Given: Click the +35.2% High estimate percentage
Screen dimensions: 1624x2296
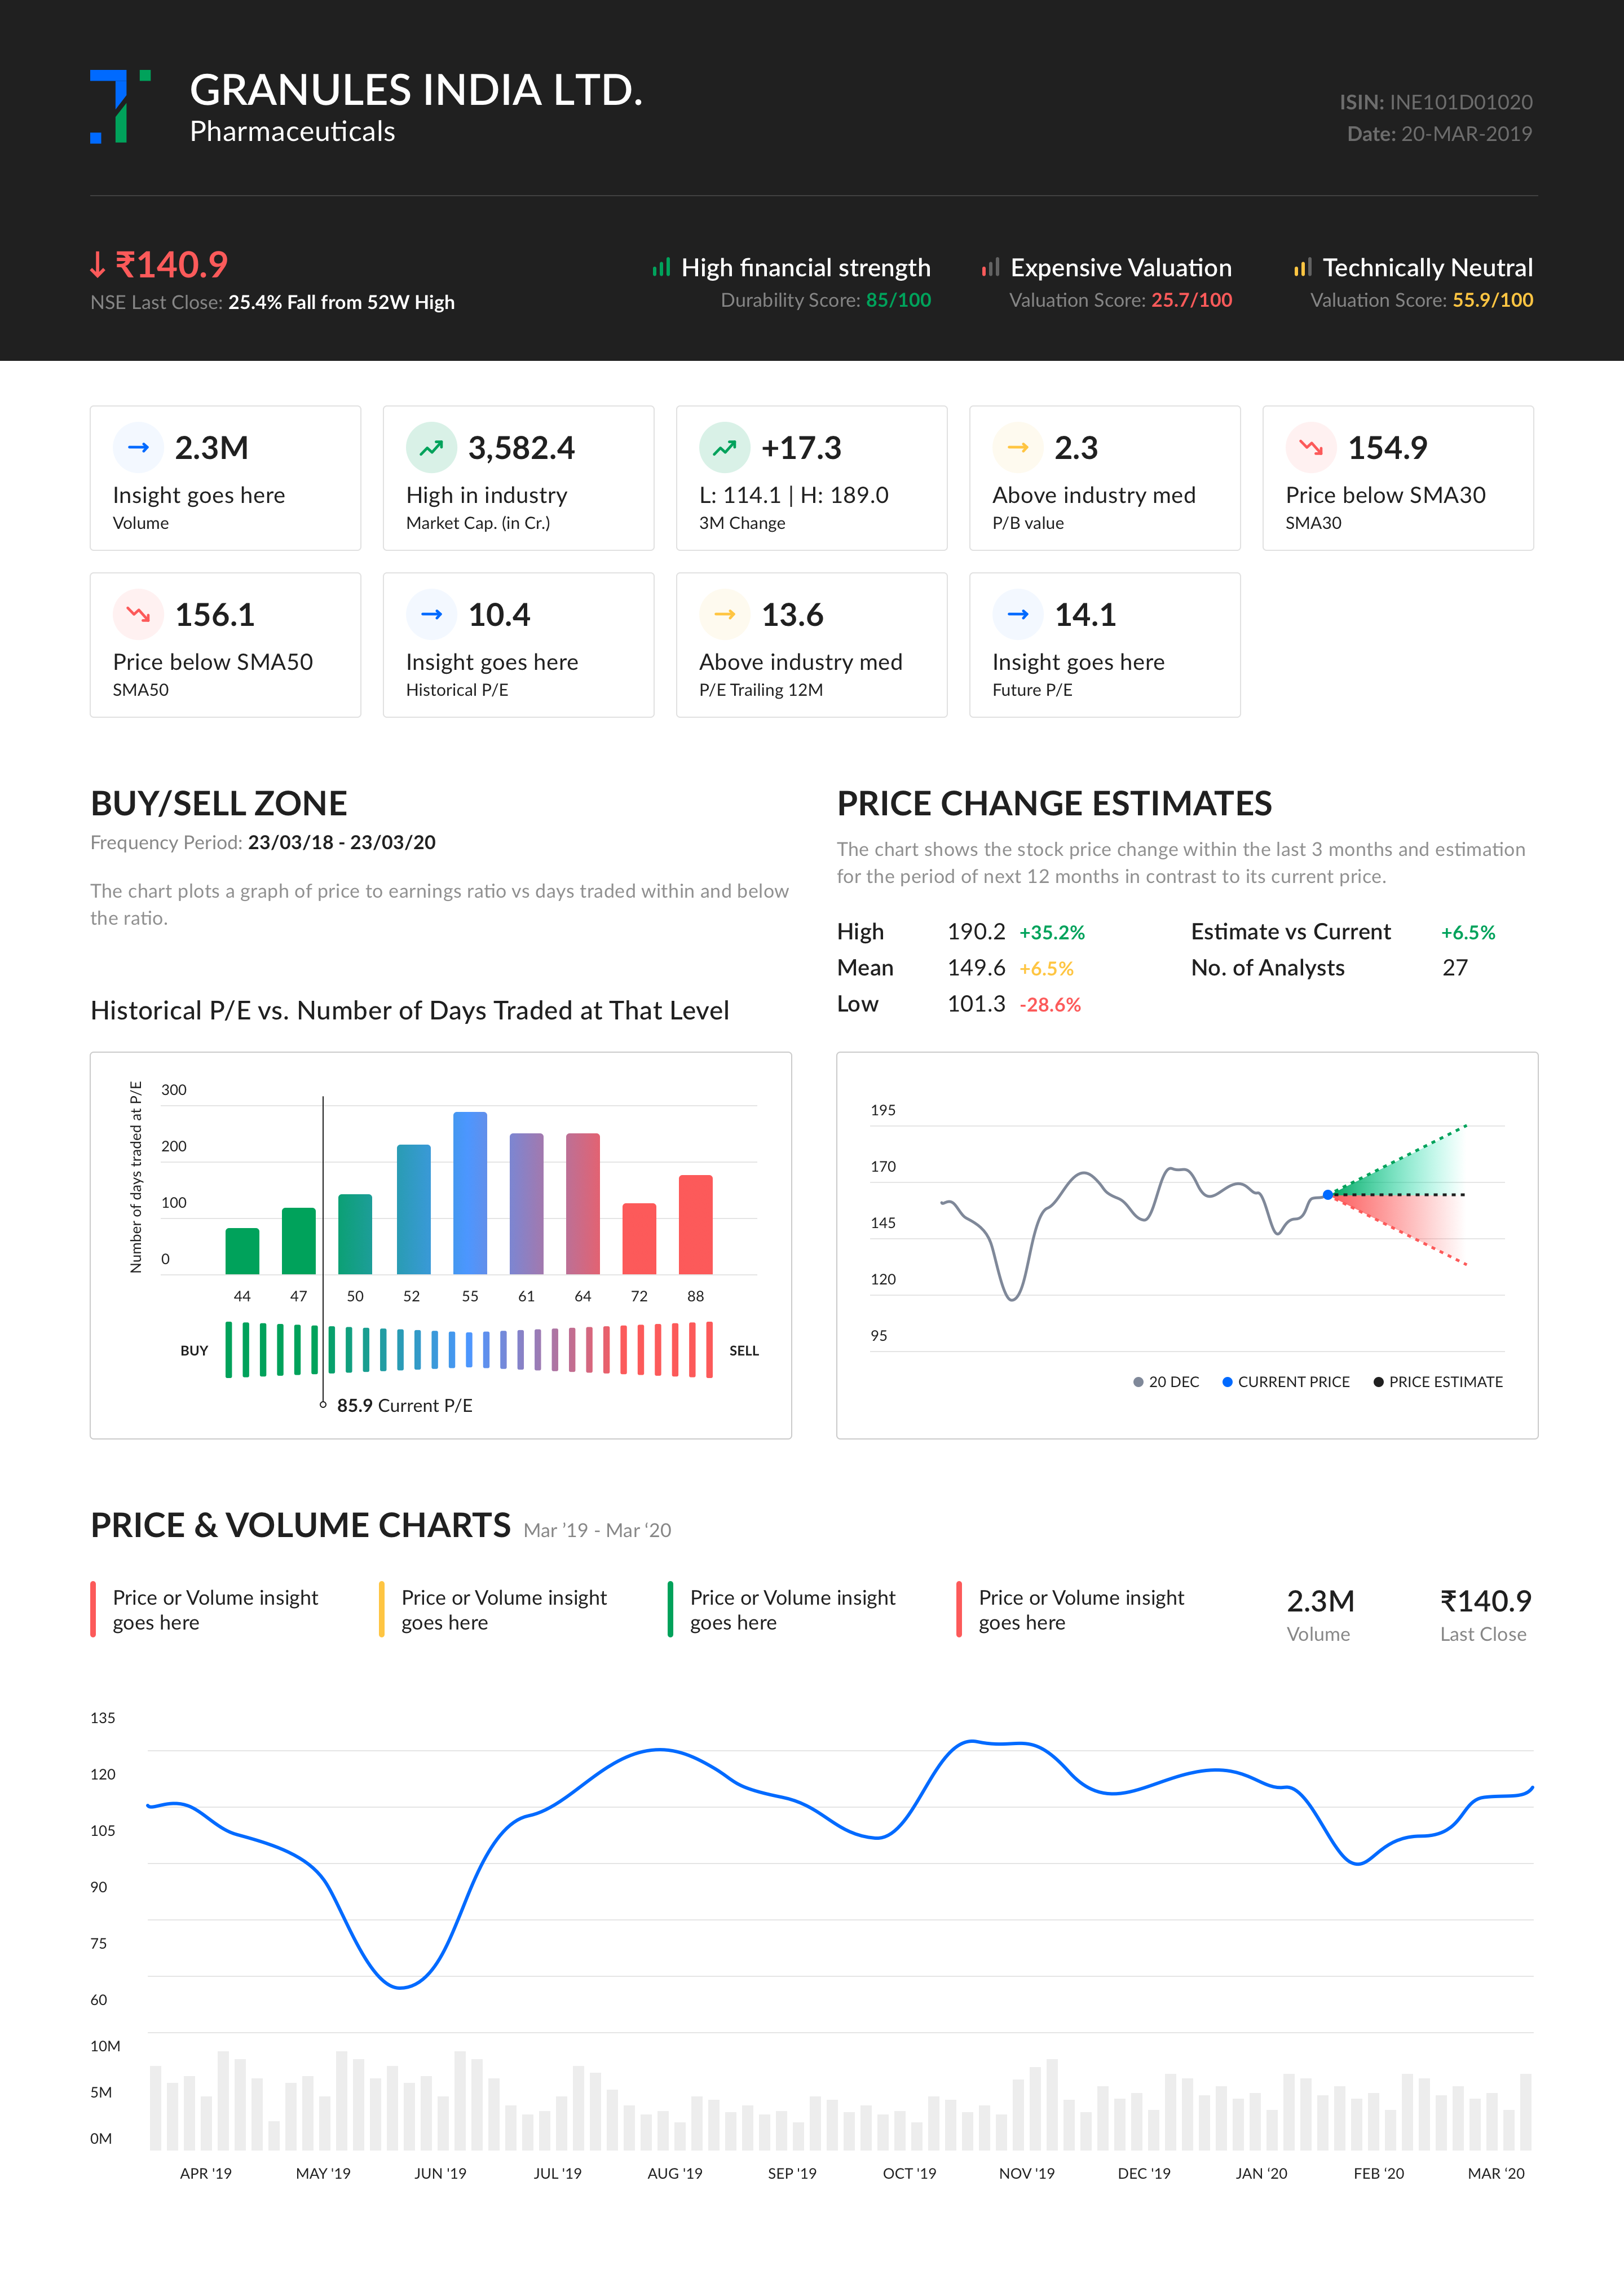Looking at the screenshot, I should 1052,933.
